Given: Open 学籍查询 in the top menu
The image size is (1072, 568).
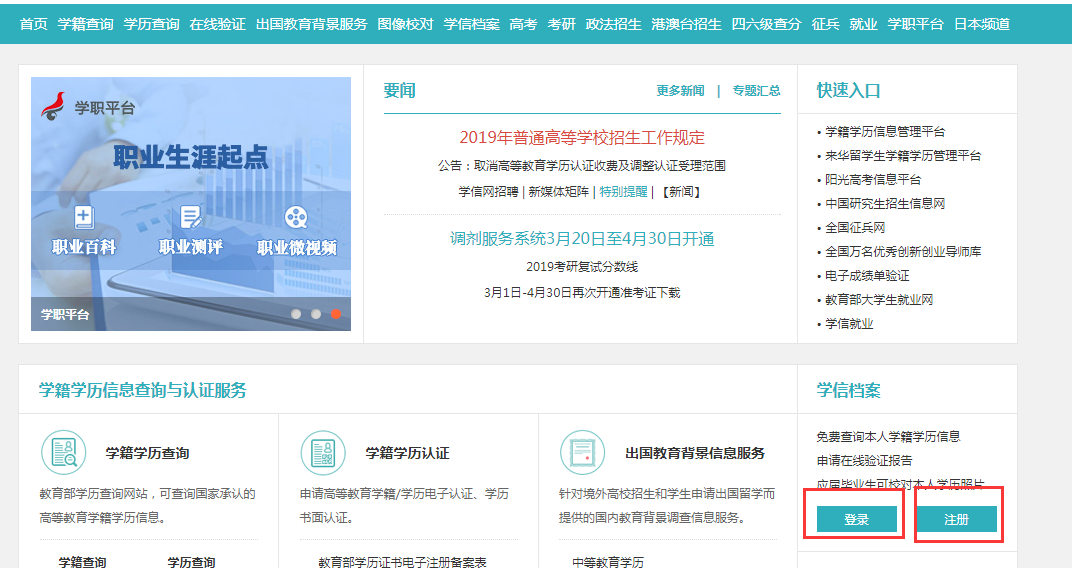Looking at the screenshot, I should tap(85, 24).
